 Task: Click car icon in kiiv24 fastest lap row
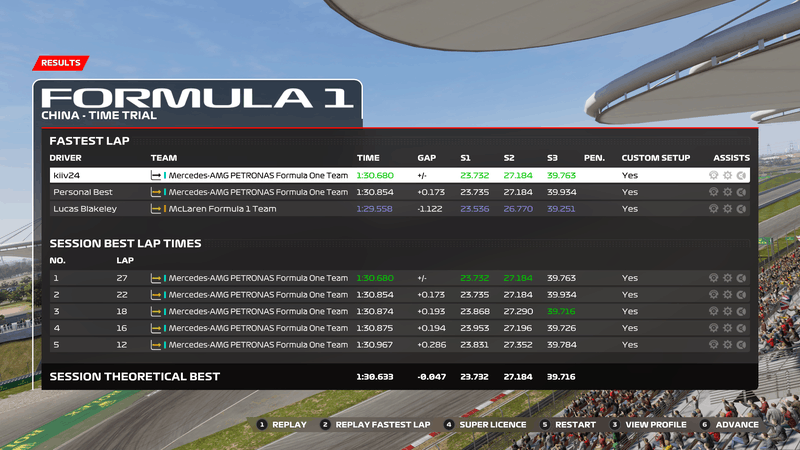pos(156,176)
